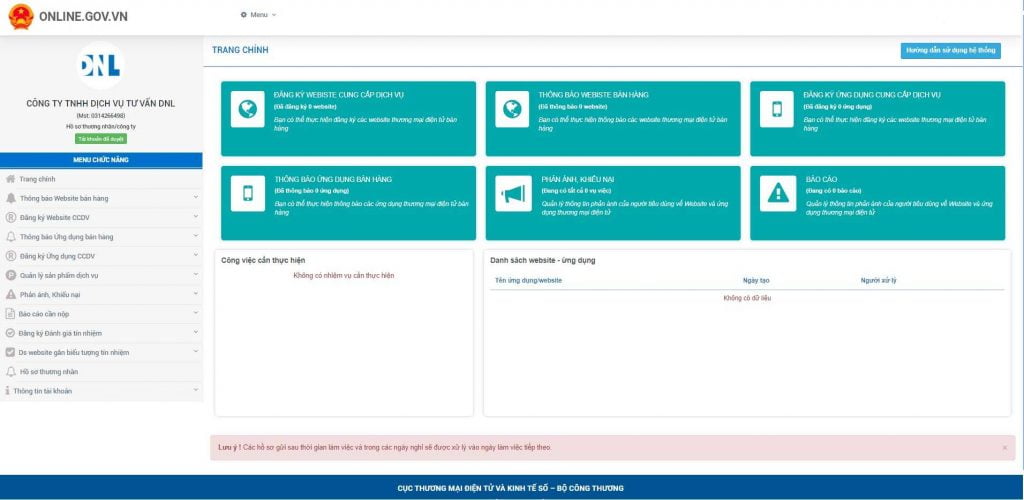
Task: Click the warning icon beside Phản ánh, Khiếu nại
Action: [x=10, y=294]
